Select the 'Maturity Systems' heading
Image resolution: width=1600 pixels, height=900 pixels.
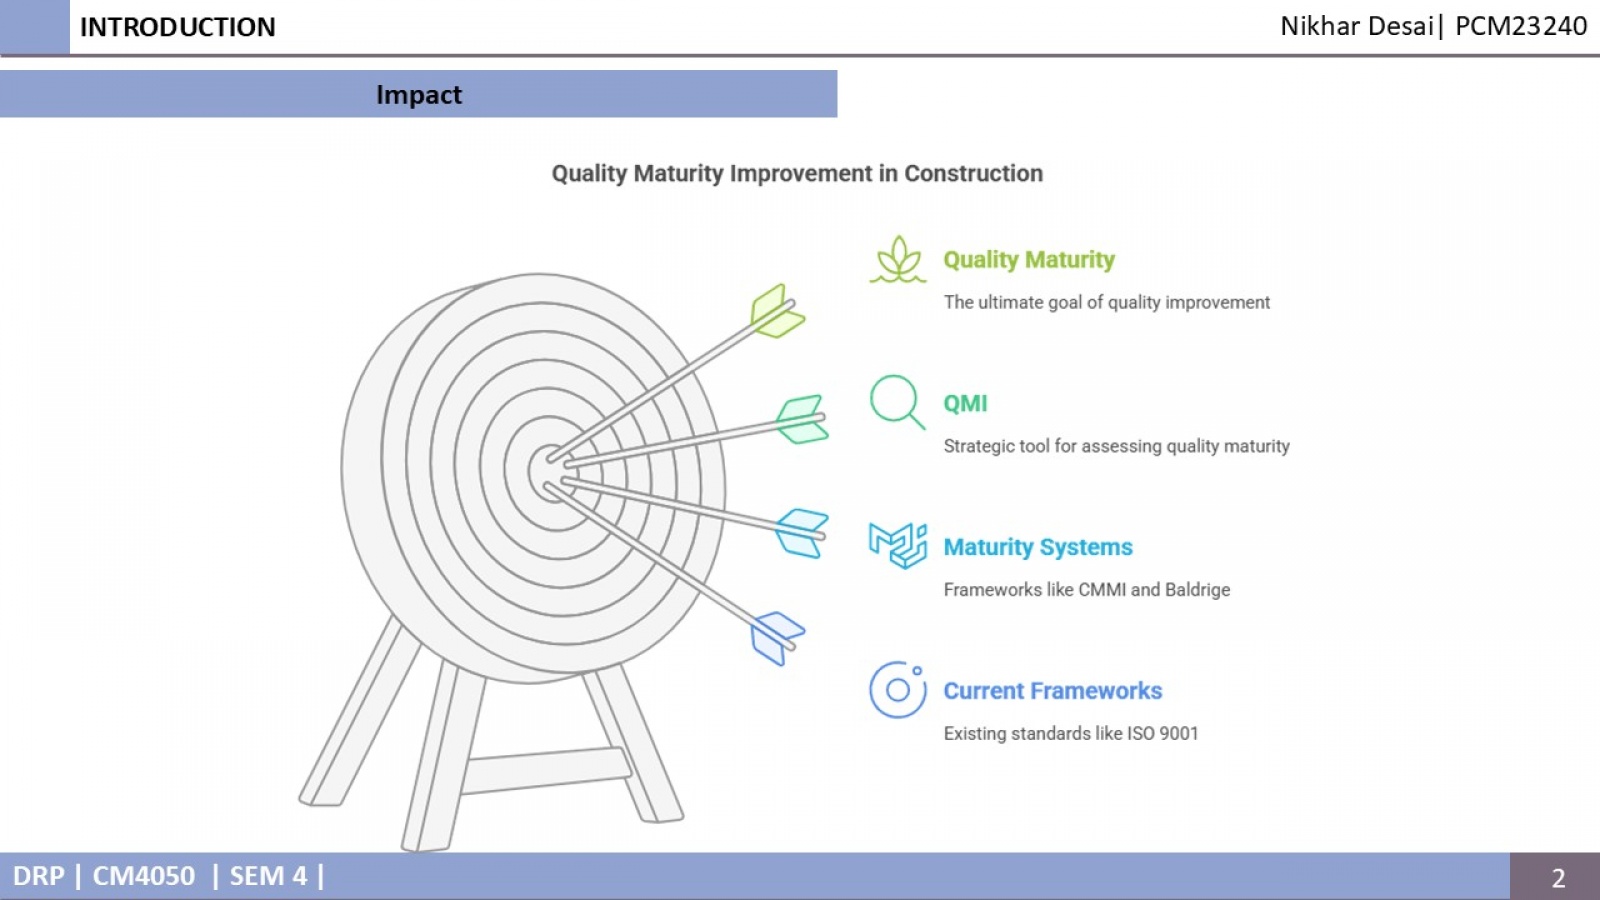[1038, 547]
